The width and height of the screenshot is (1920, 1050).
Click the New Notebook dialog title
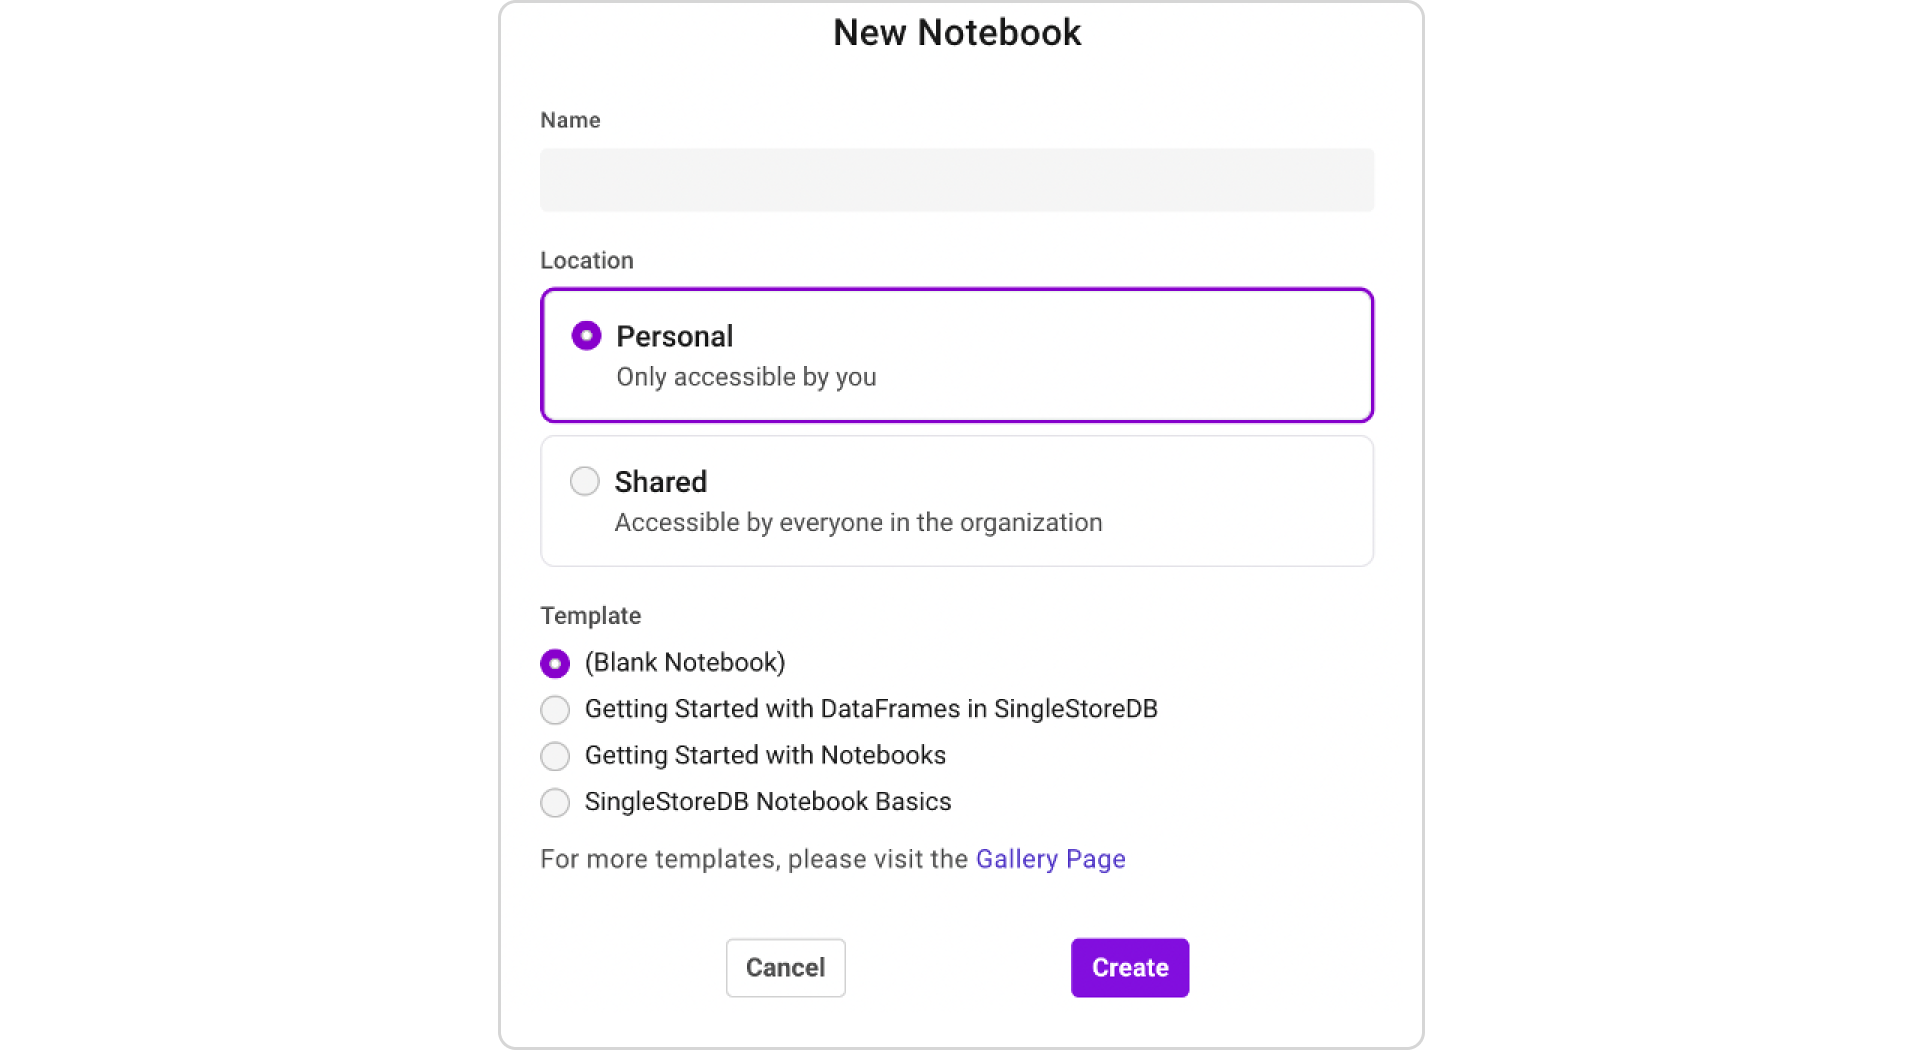(957, 32)
